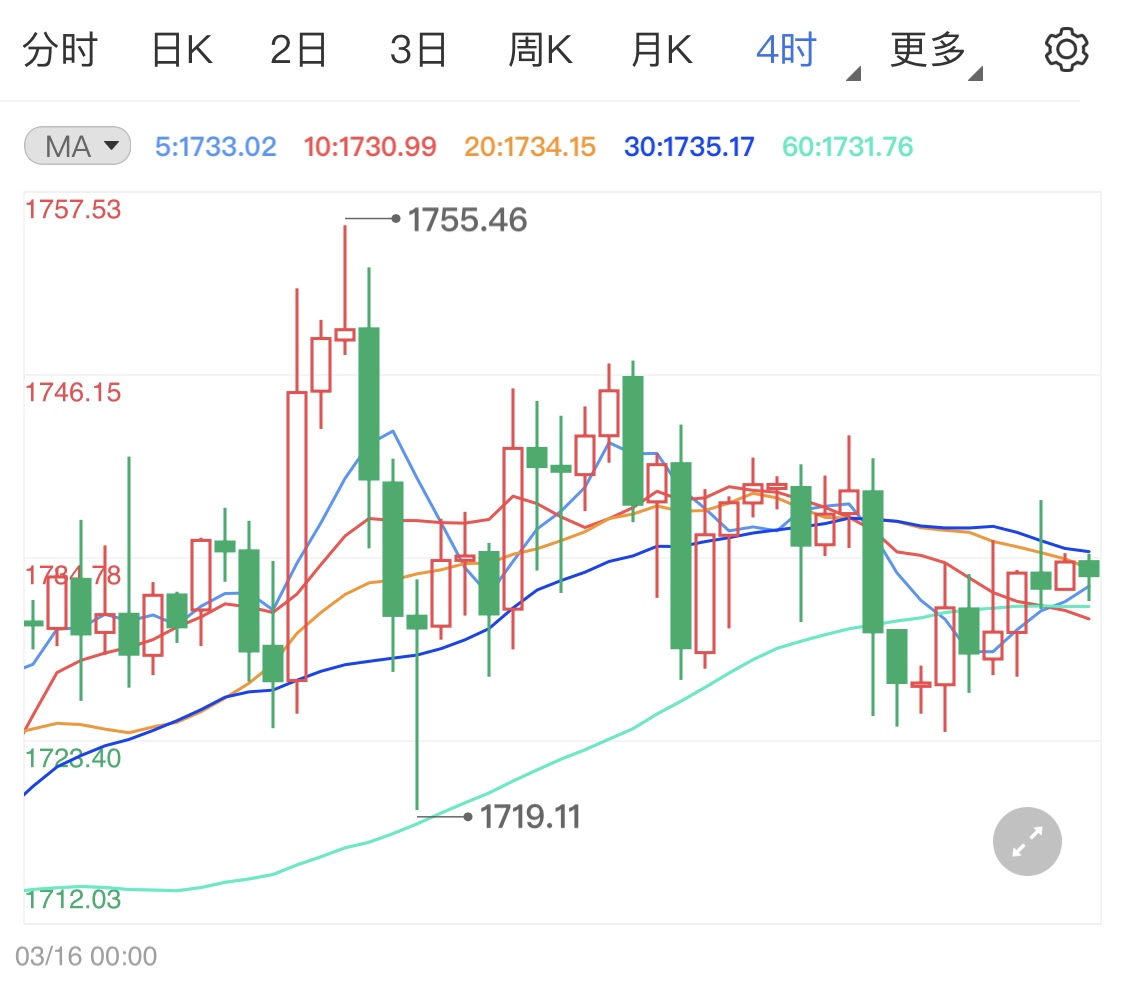The height and width of the screenshot is (984, 1125).
Task: Expand chart to fullscreen
Action: (1027, 841)
